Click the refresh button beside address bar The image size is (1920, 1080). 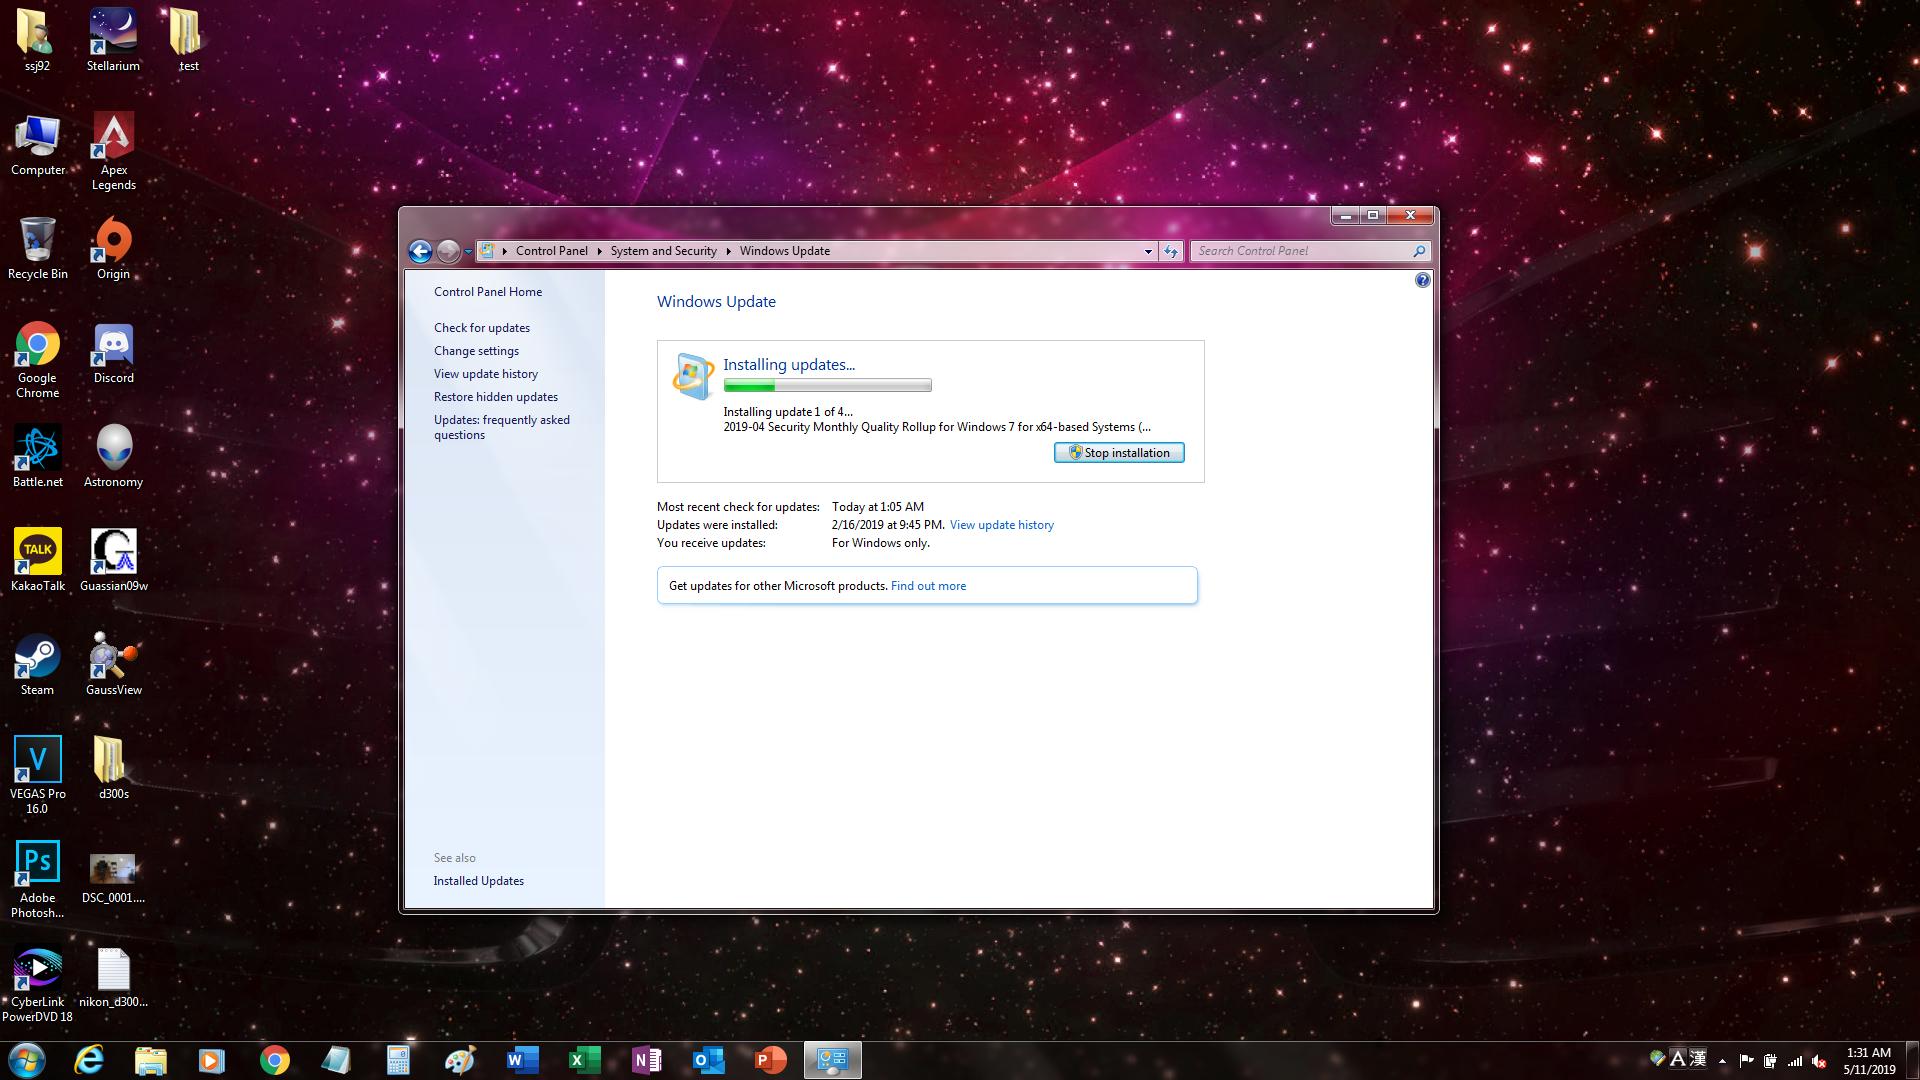(x=1171, y=251)
